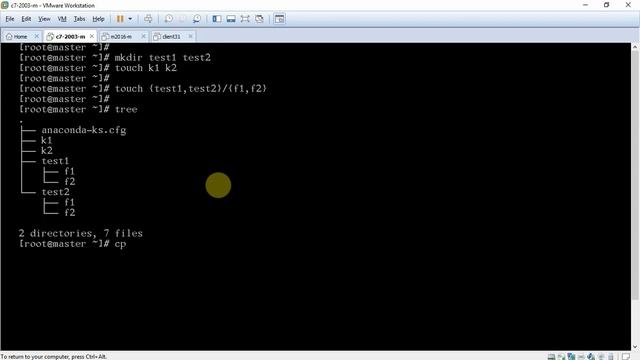Close the client31 tab
Screen dimensions: 640x360
[190, 36]
